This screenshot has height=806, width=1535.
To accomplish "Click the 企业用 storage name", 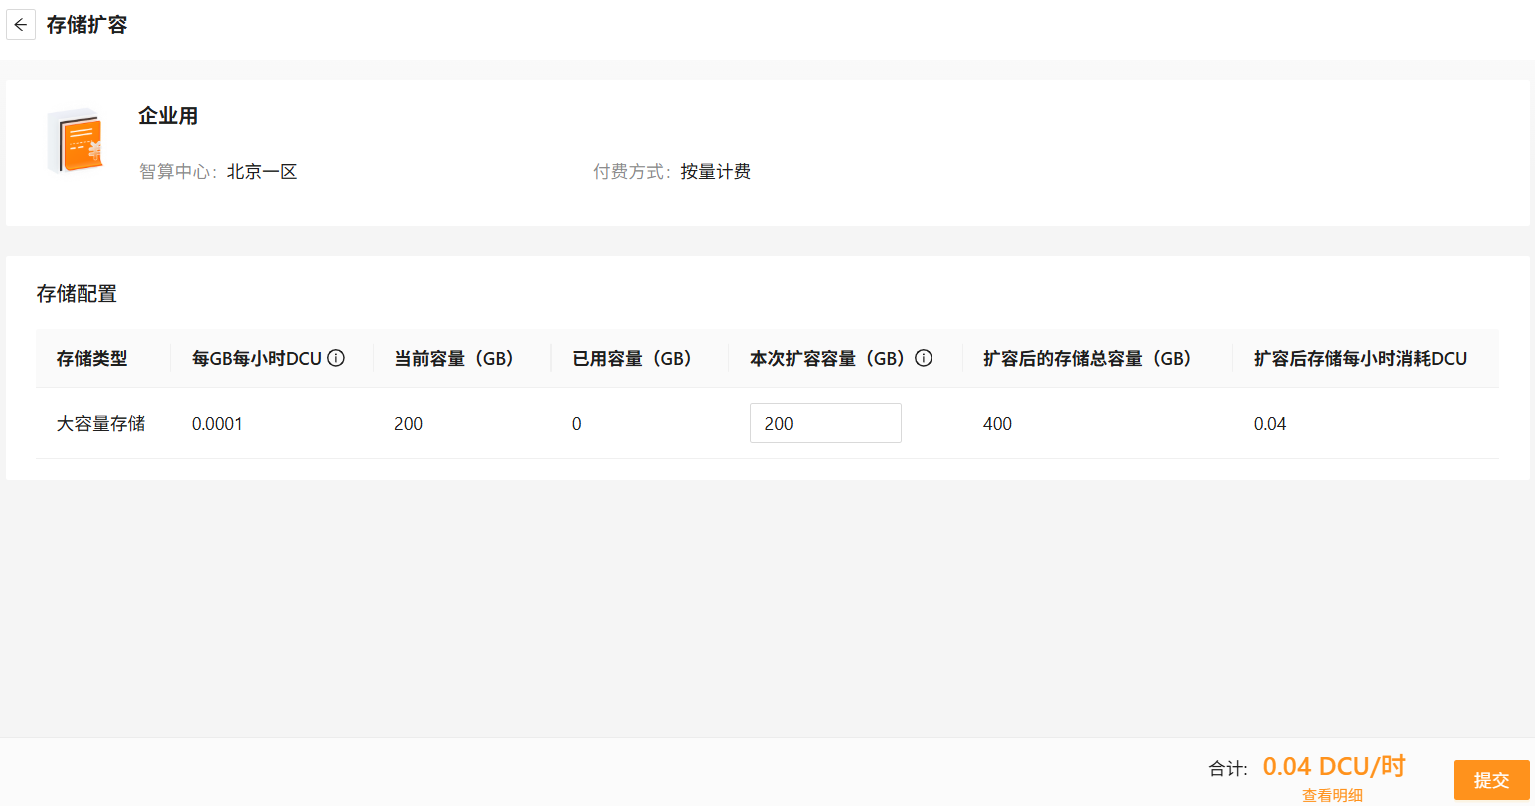I will 168,116.
